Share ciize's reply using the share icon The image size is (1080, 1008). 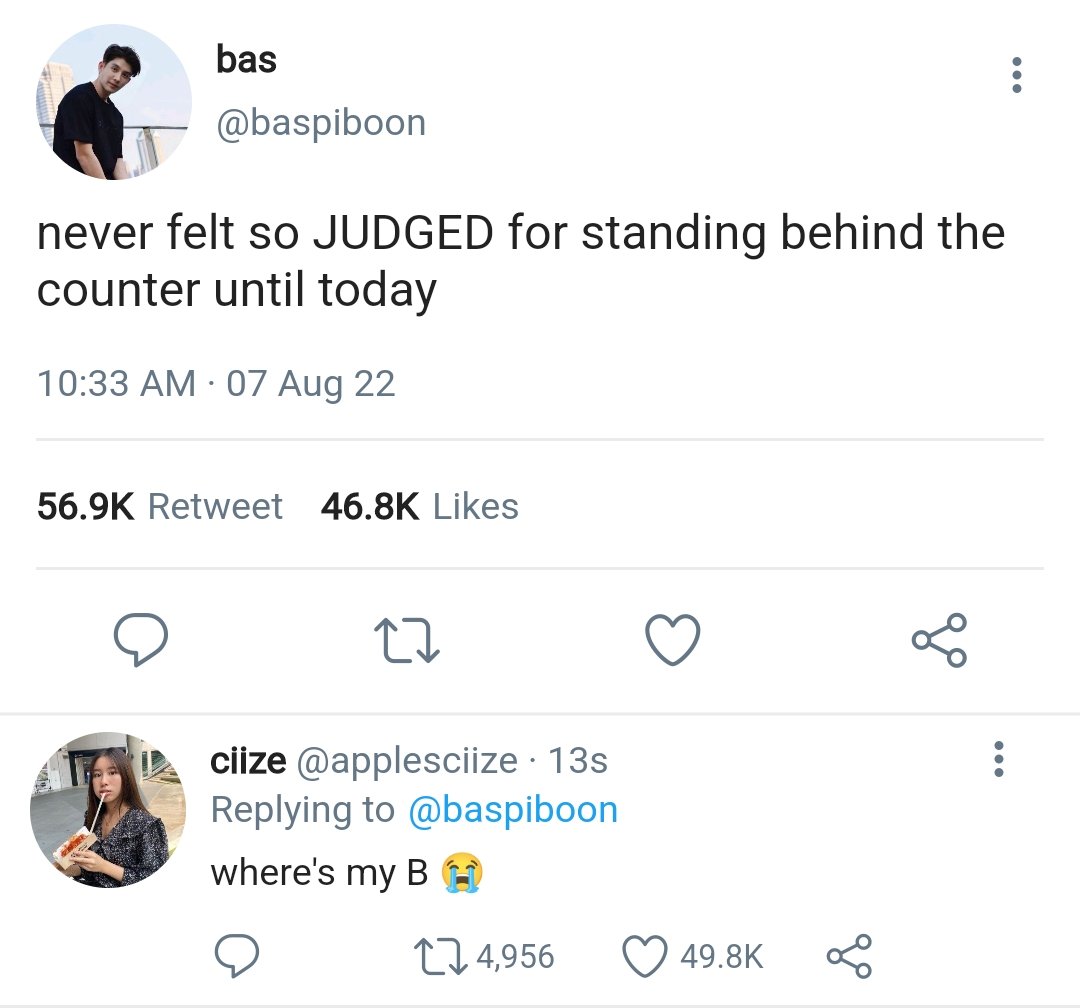pos(849,956)
